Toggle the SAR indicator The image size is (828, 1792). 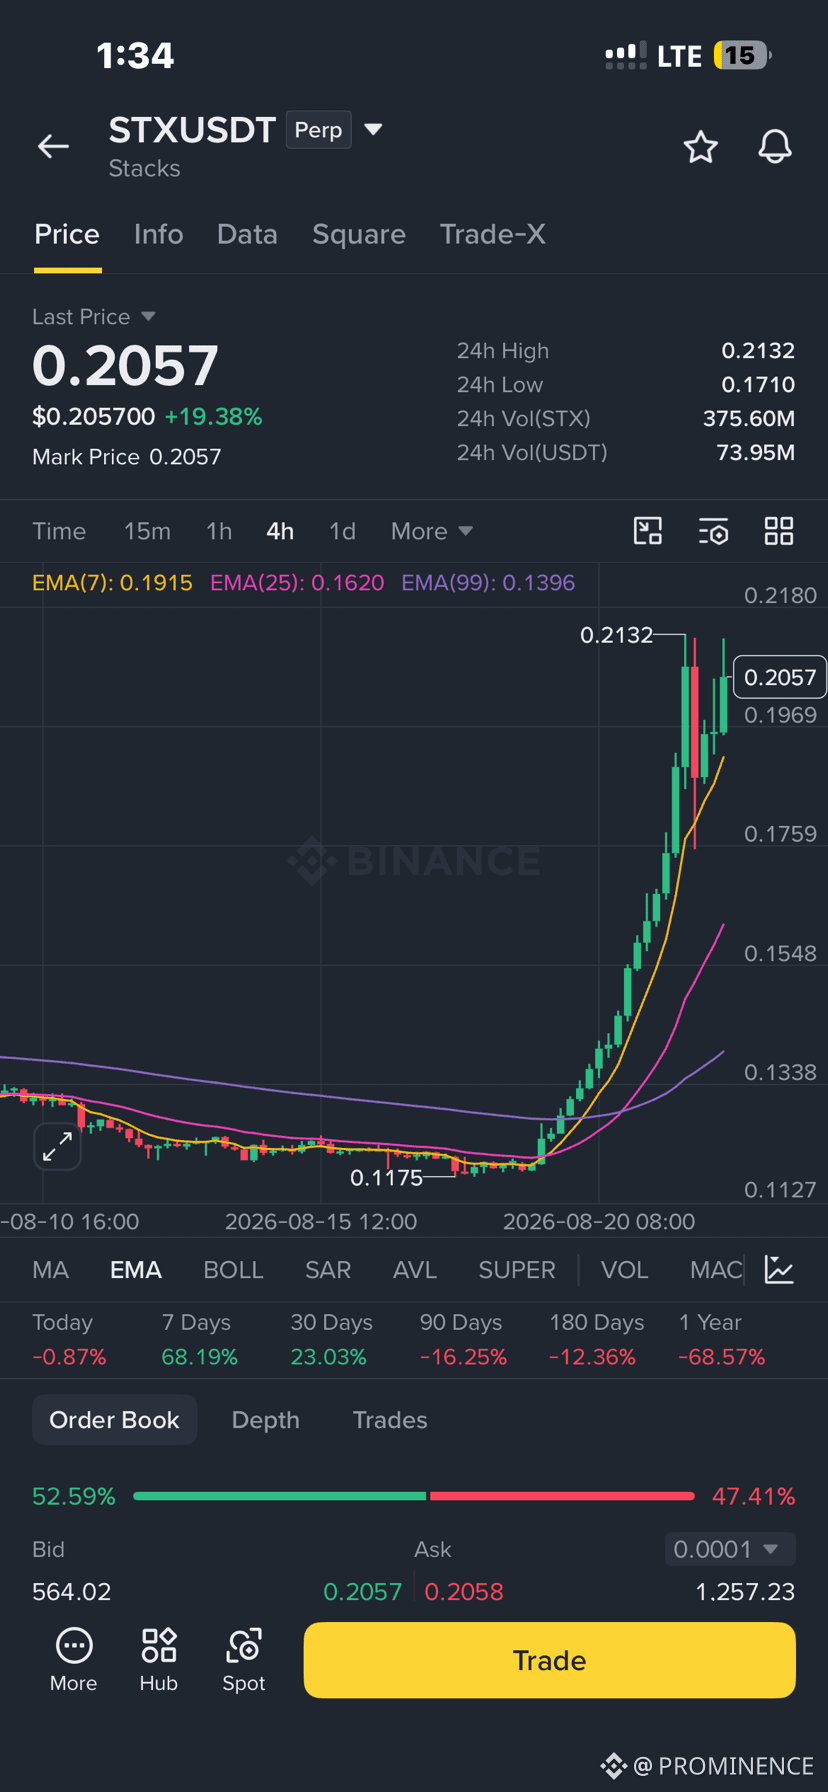(x=328, y=1270)
